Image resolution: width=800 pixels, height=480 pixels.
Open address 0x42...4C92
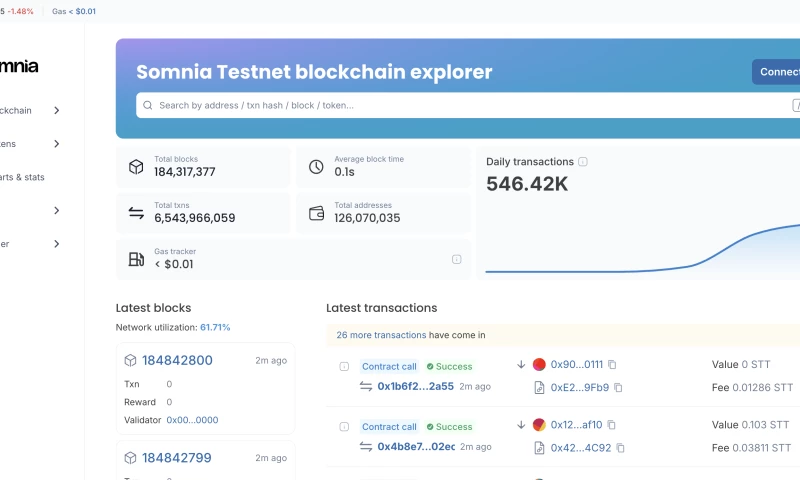581,448
